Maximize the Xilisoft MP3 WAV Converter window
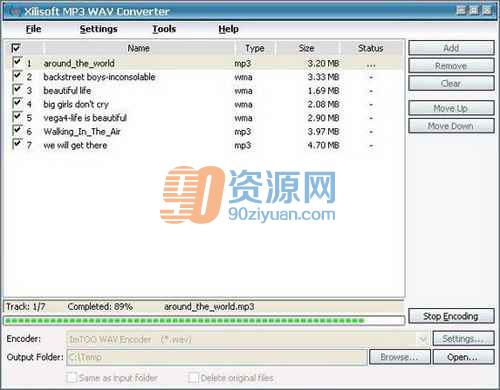The height and width of the screenshot is (390, 500). coord(474,10)
